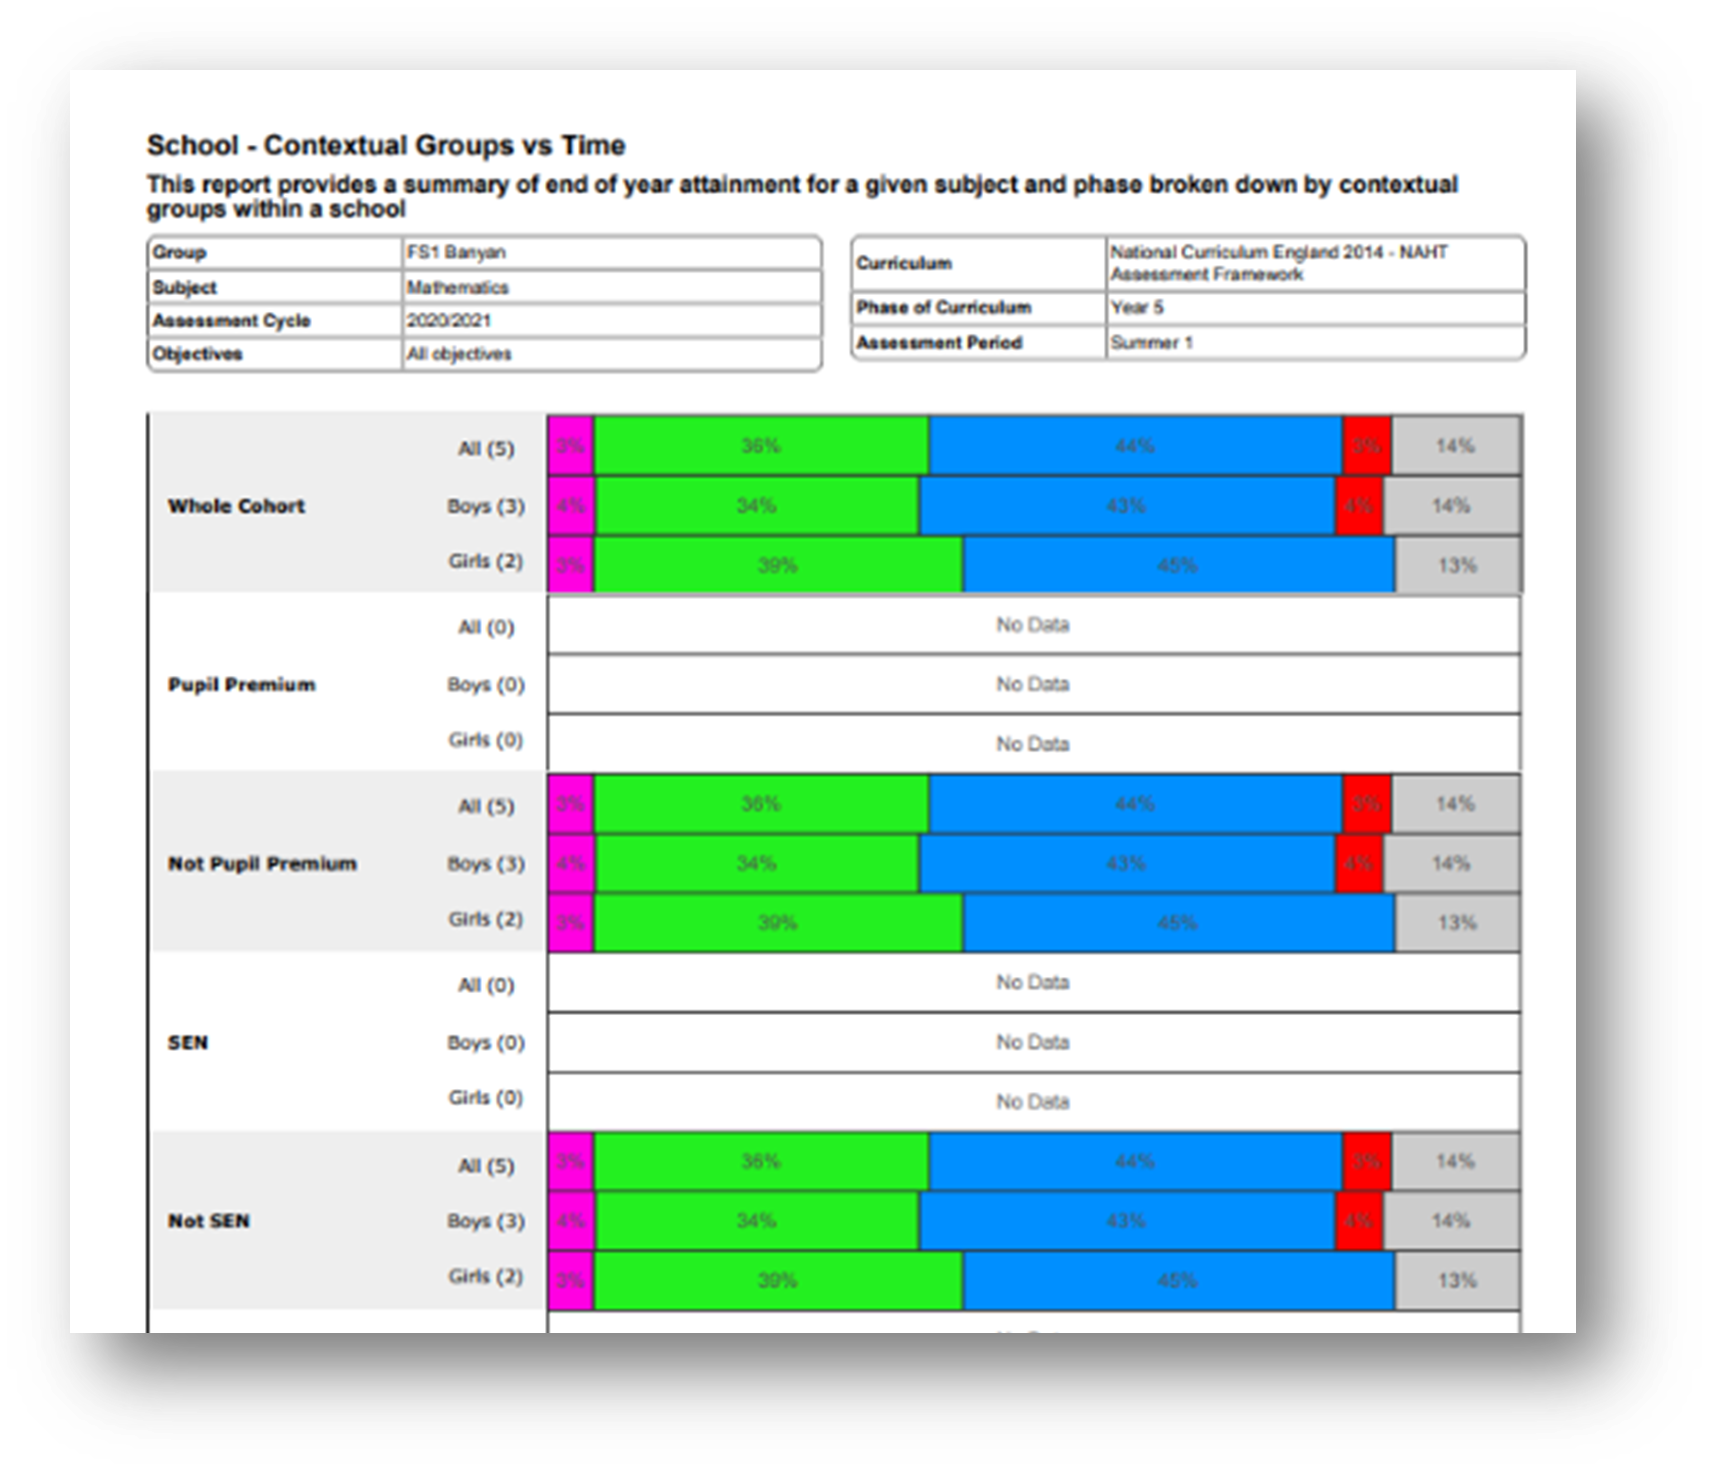The width and height of the screenshot is (1718, 1475).
Task: Click the 'Not SEN' group label
Action: 209,1221
